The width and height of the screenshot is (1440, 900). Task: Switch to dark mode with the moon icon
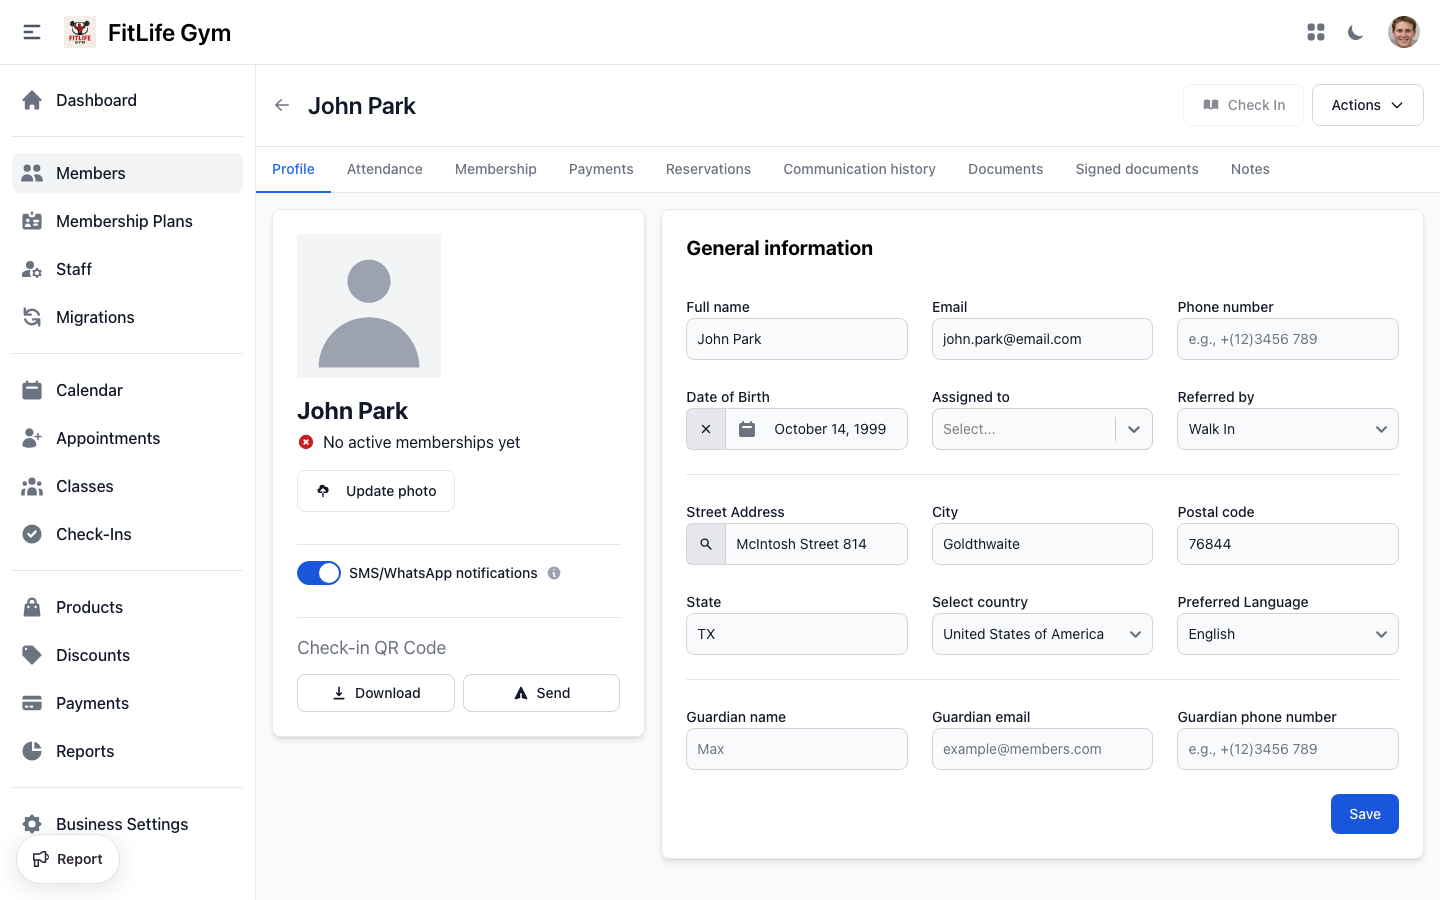pyautogui.click(x=1355, y=32)
